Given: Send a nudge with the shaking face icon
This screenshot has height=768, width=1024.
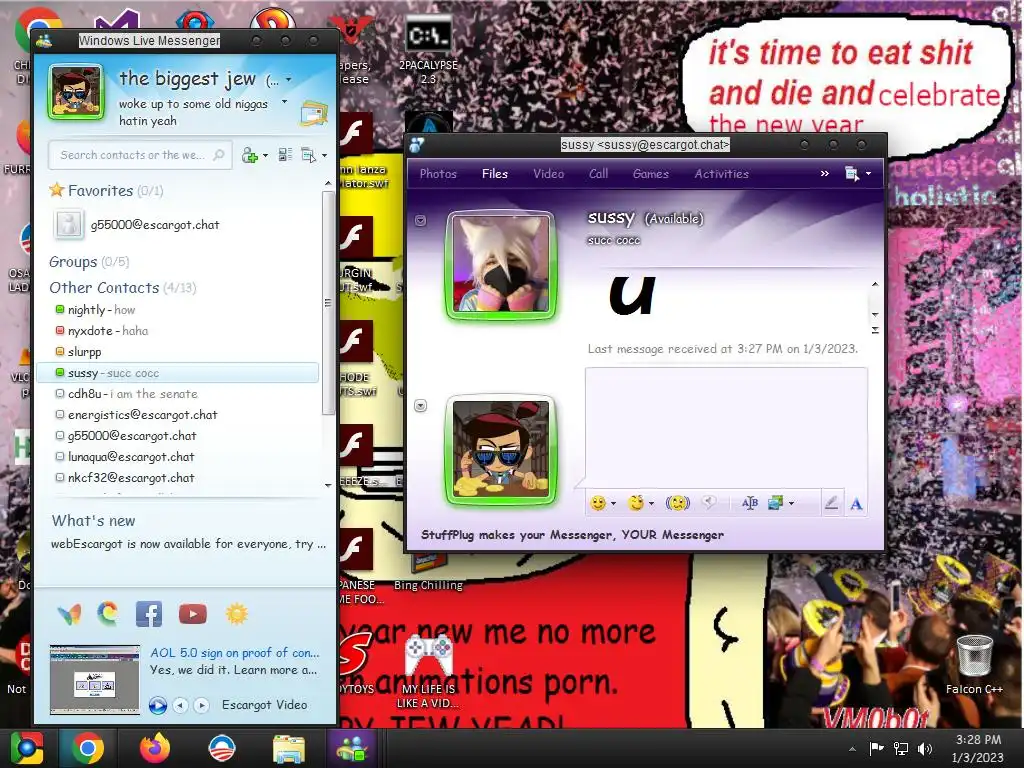Looking at the screenshot, I should tap(678, 503).
